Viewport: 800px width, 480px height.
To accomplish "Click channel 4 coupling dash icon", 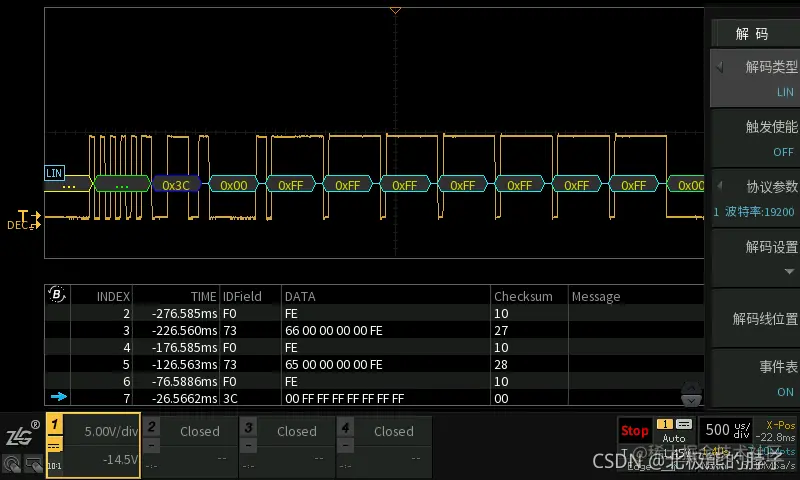I will [x=345, y=446].
